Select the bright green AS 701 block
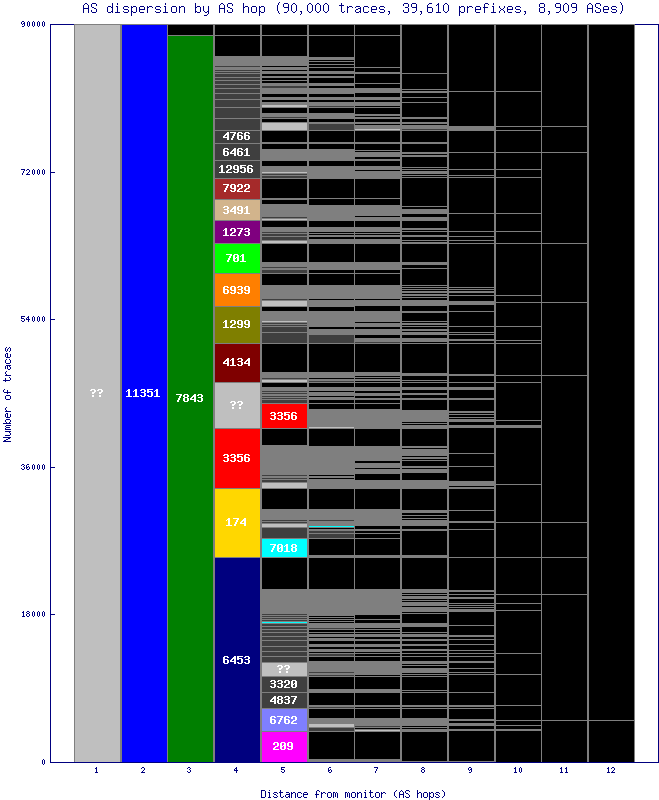The image size is (659, 800). (x=237, y=258)
